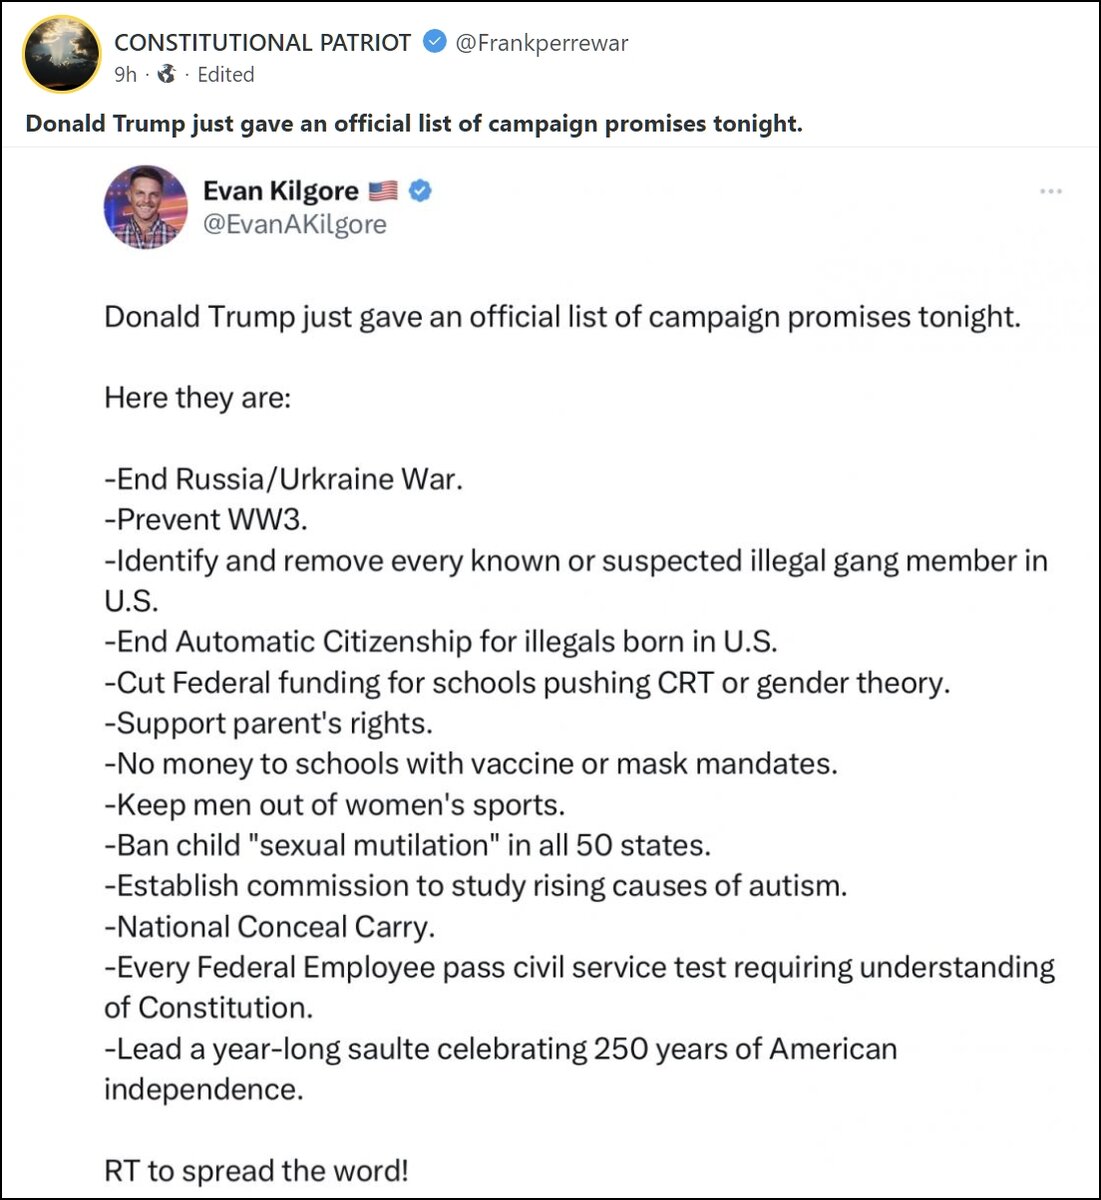Click the globe public audience icon

pyautogui.click(x=167, y=74)
